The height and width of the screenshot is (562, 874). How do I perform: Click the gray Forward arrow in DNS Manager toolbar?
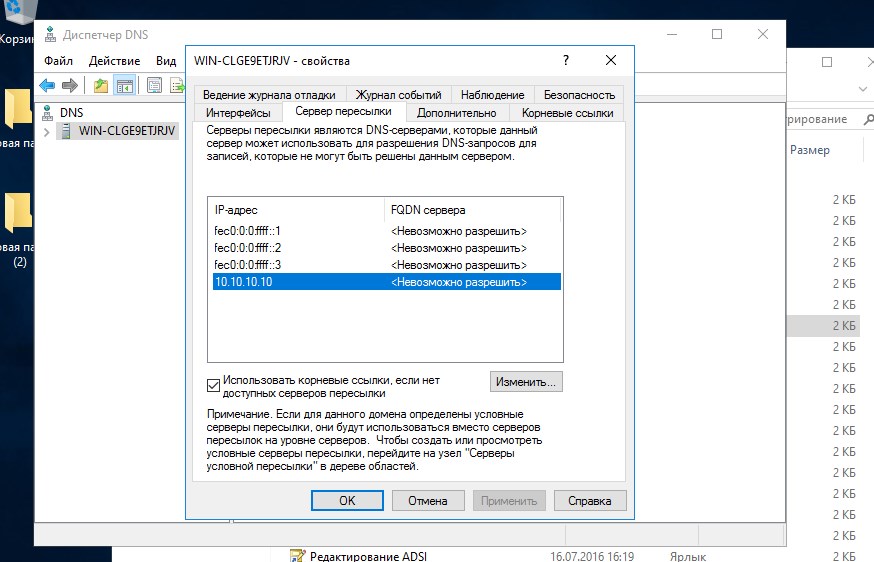pos(70,85)
